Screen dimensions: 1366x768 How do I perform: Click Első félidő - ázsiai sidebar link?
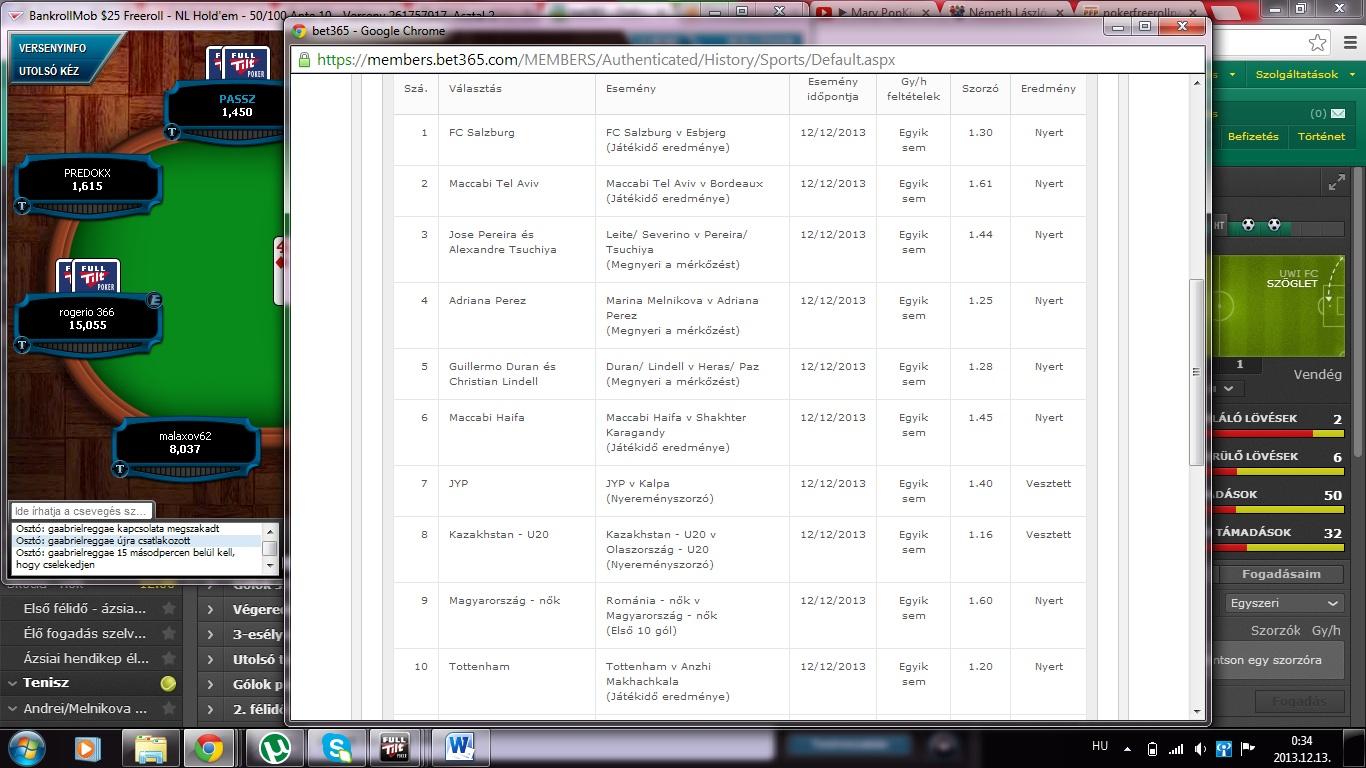85,608
